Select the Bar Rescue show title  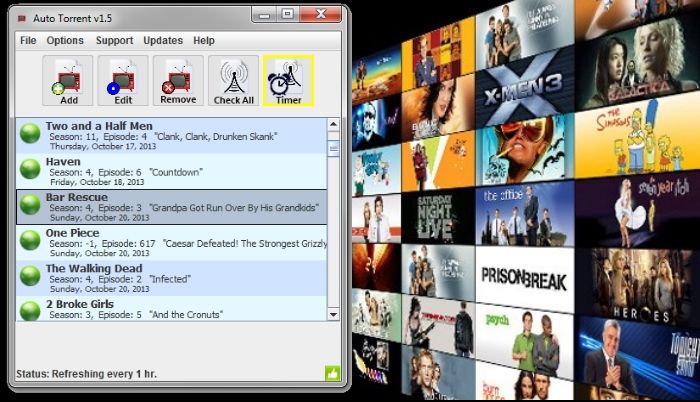(76, 197)
